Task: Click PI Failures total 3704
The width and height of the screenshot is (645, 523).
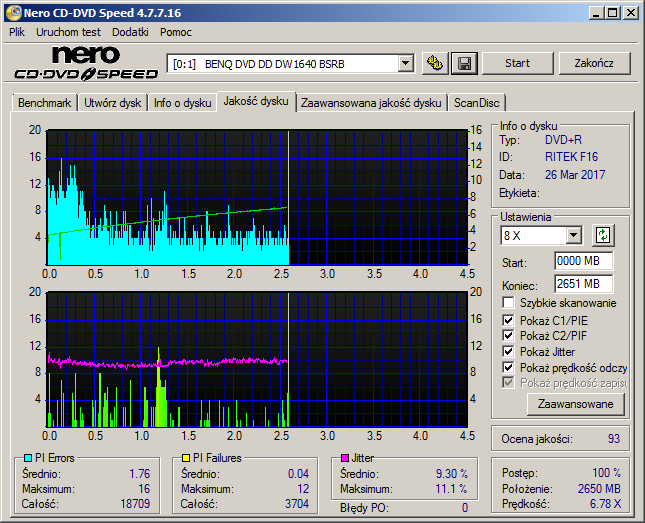Action: pyautogui.click(x=297, y=504)
